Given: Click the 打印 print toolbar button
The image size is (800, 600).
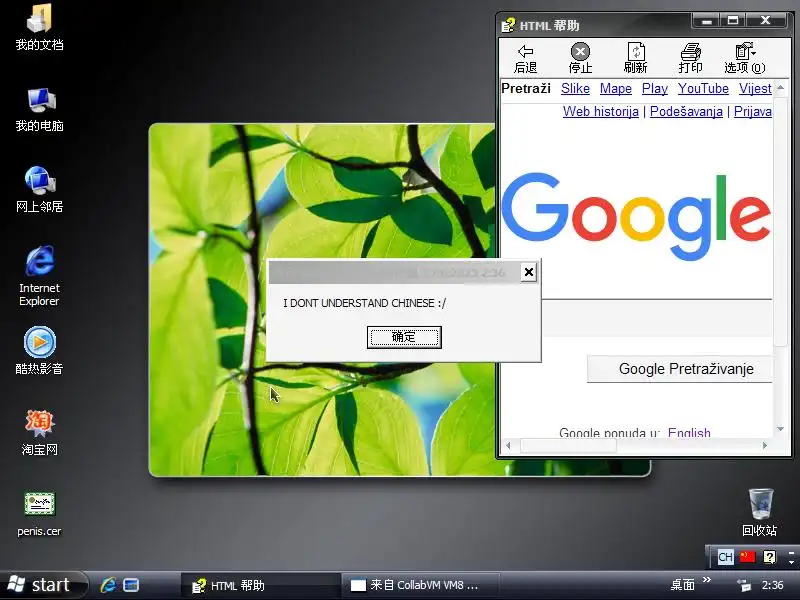Looking at the screenshot, I should pyautogui.click(x=691, y=59).
